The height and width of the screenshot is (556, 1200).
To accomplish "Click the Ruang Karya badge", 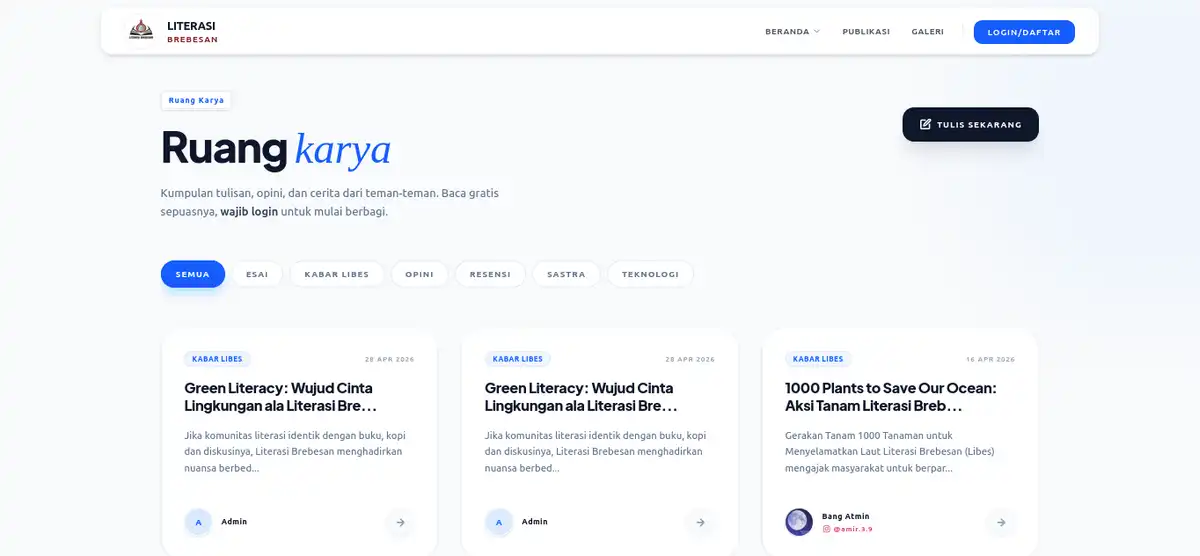I will tap(197, 100).
